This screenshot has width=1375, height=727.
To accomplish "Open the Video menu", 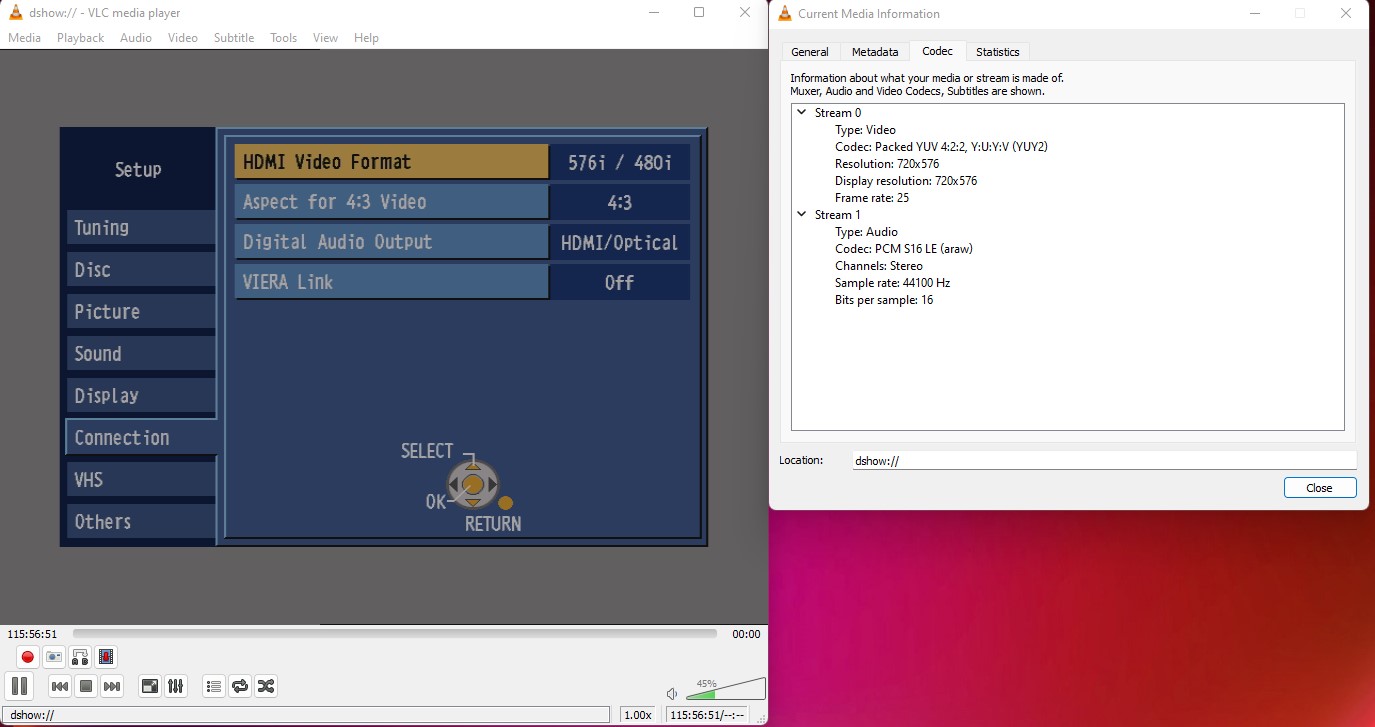I will 183,38.
